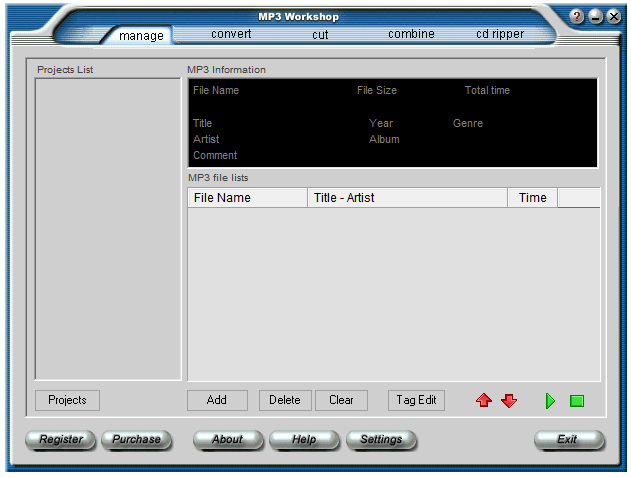
Task: Close the MP3 Workshop window
Action: point(614,16)
